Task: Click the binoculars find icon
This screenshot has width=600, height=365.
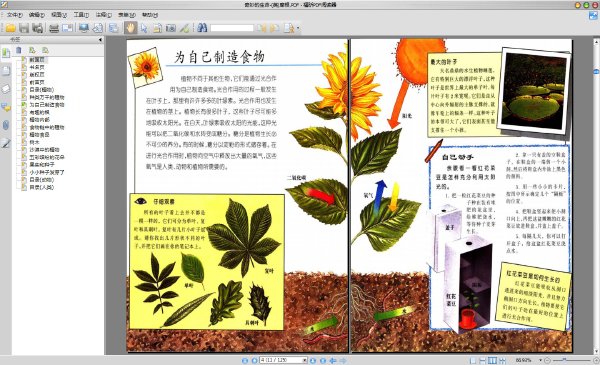Action: click(202, 28)
